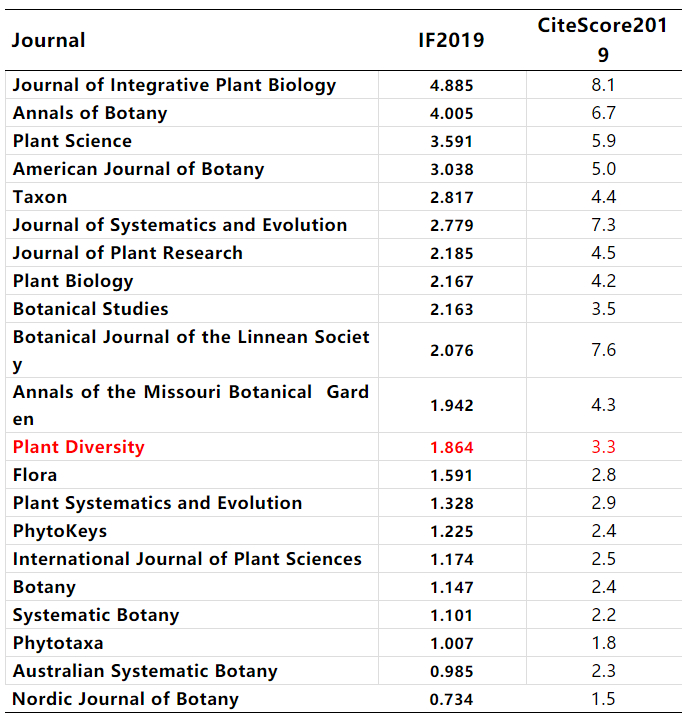Select the Annals of Botany row name
The image size is (684, 720).
tap(90, 113)
